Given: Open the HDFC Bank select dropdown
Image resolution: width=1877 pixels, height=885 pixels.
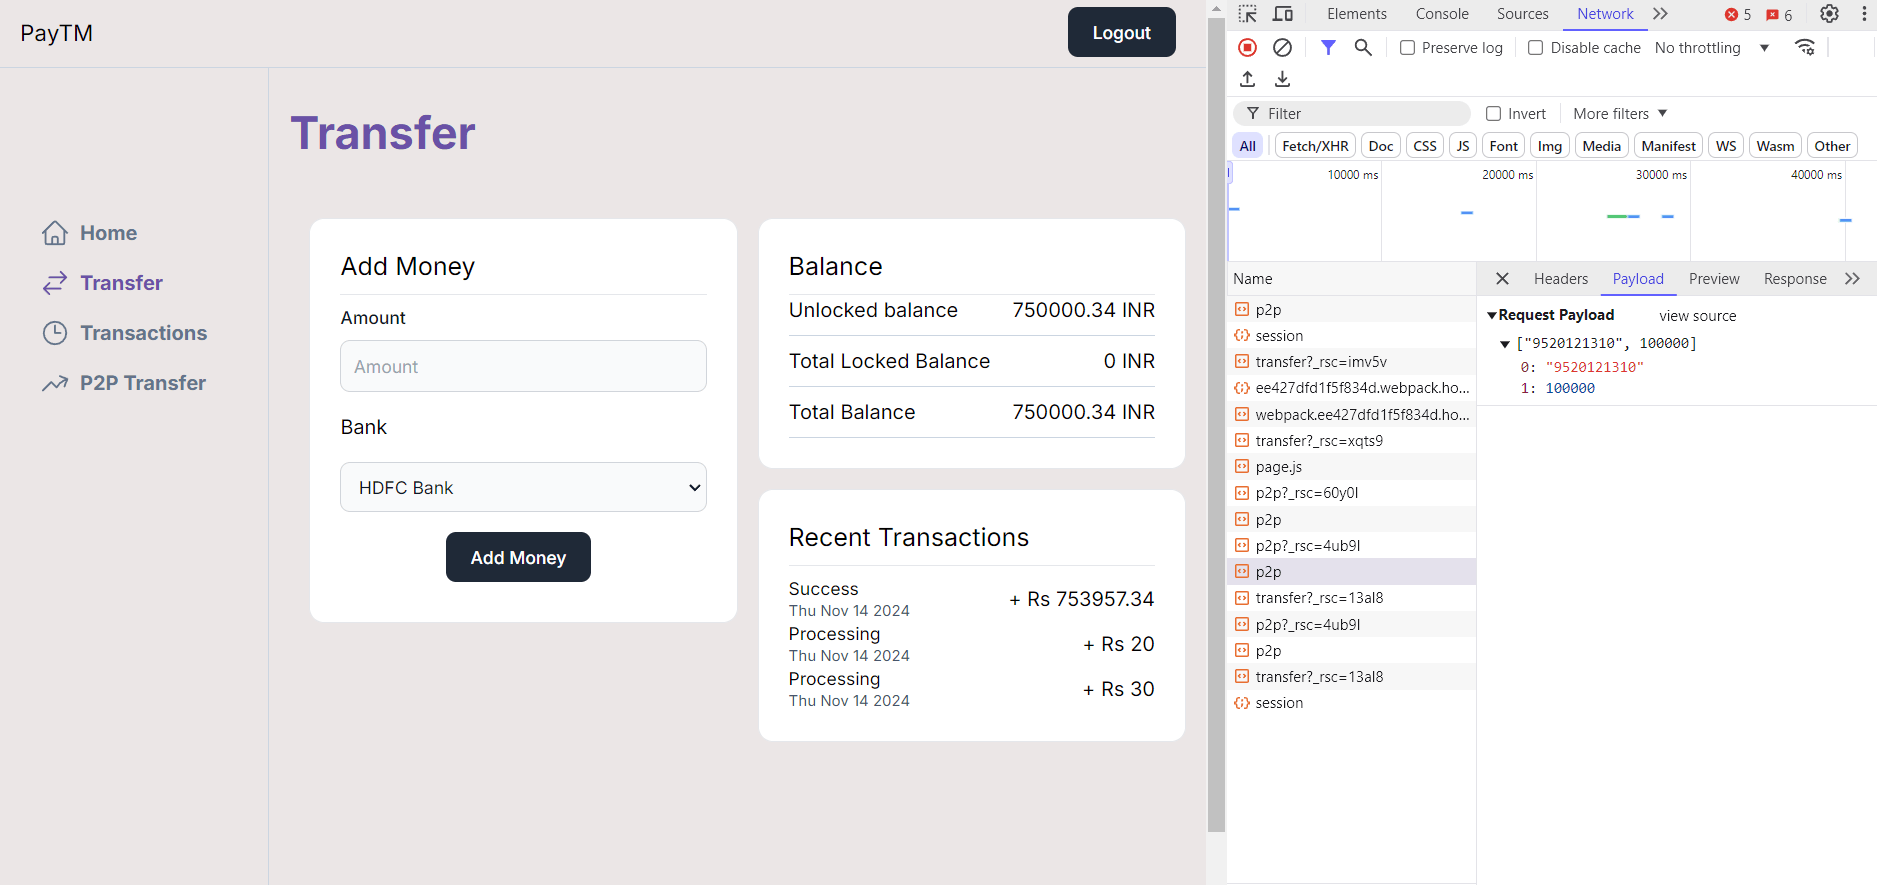Looking at the screenshot, I should [x=523, y=487].
